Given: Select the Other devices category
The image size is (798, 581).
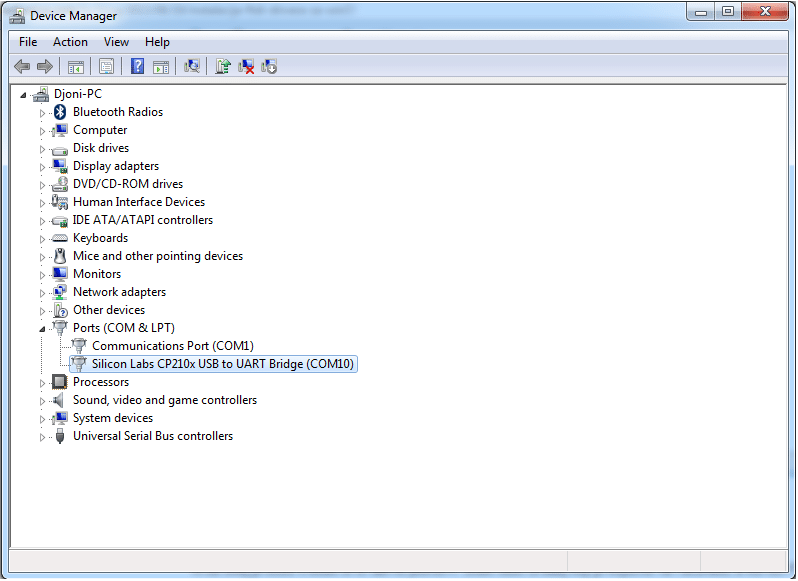Looking at the screenshot, I should [108, 310].
